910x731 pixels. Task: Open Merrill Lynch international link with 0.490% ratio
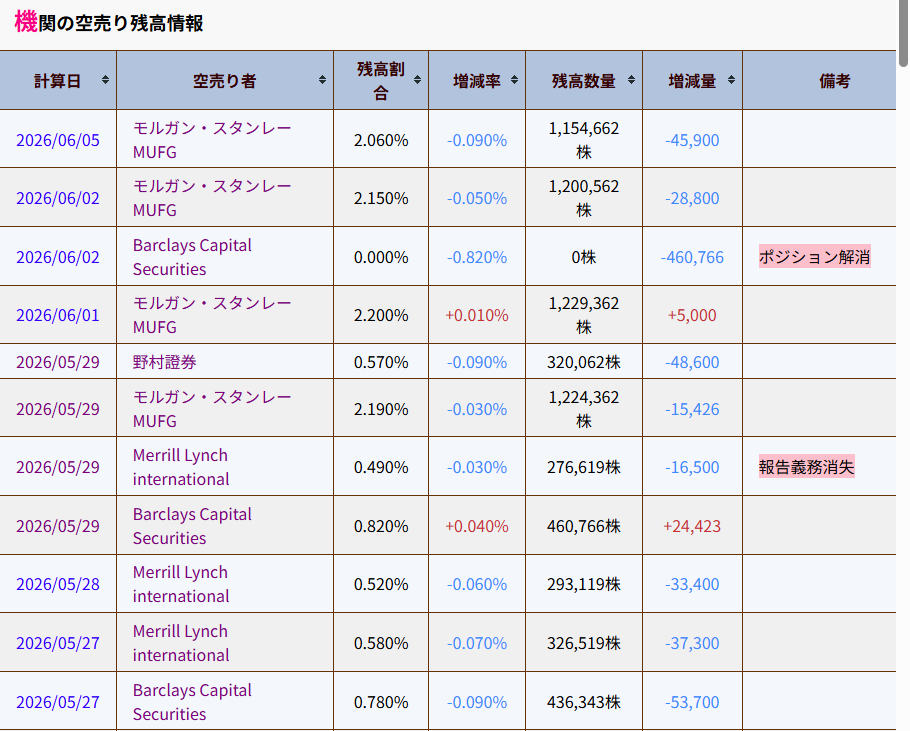181,467
